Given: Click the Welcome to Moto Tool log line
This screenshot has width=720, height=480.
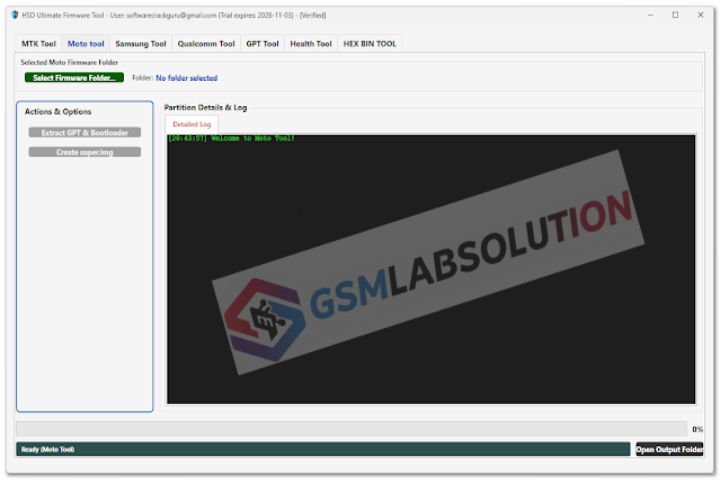Looking at the screenshot, I should pyautogui.click(x=231, y=139).
